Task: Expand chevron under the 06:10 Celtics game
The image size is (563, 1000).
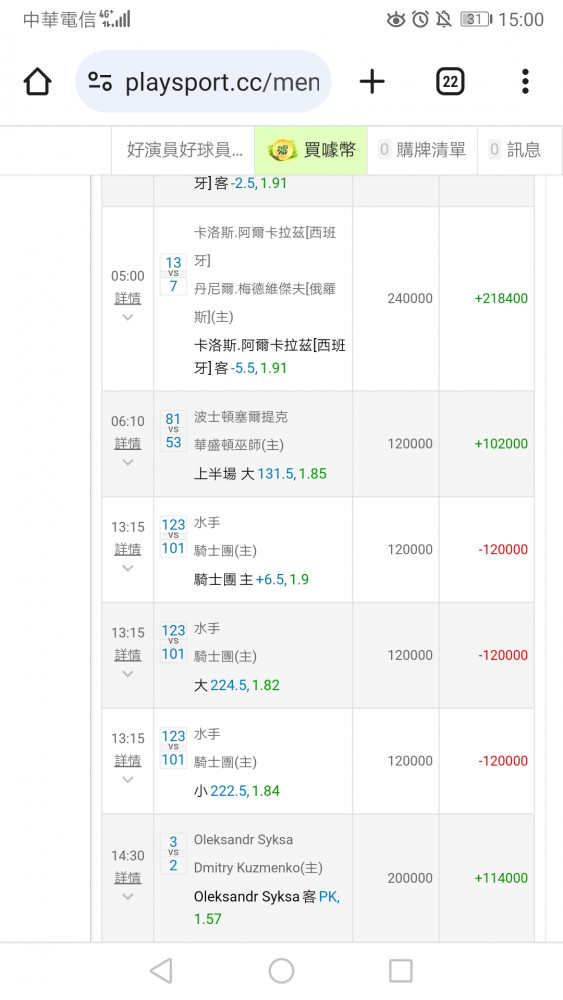Action: pos(128,462)
